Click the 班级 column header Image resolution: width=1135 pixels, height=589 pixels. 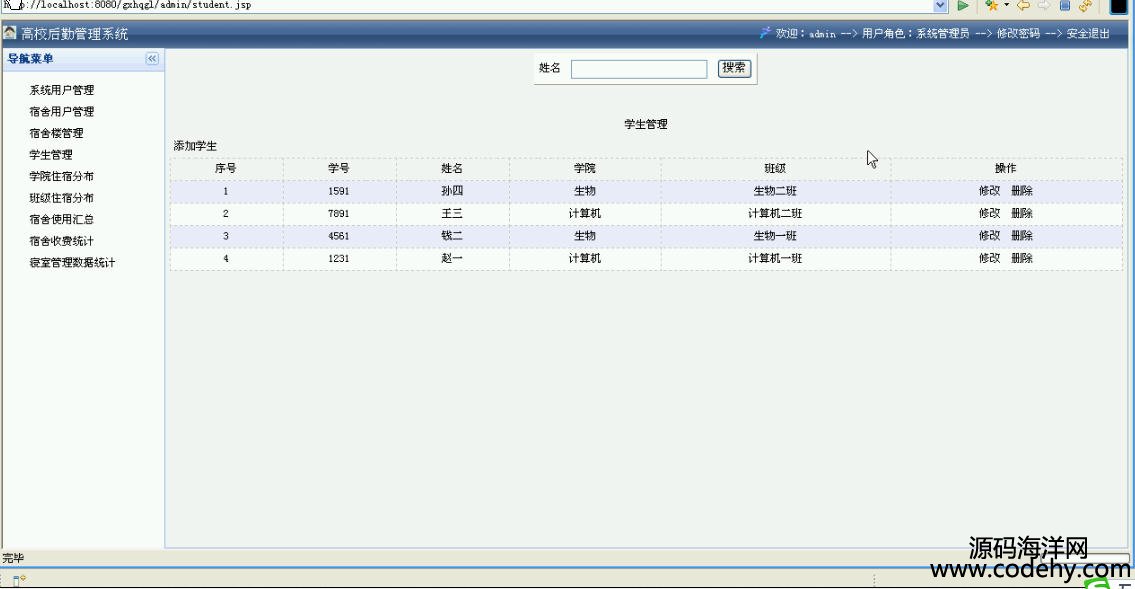point(775,169)
